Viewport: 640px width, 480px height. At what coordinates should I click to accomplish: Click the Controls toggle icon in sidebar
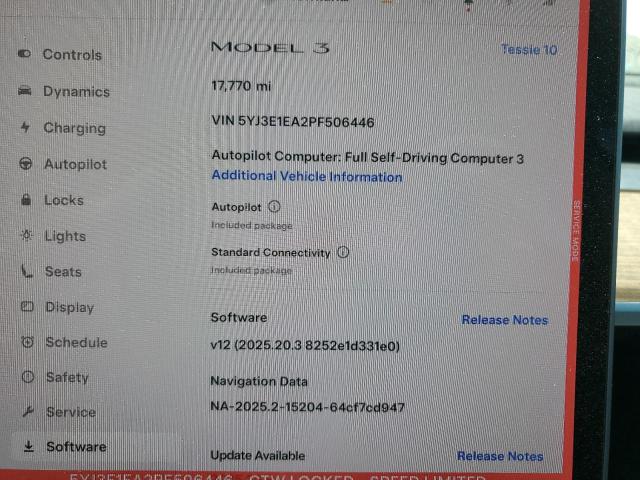click(24, 54)
